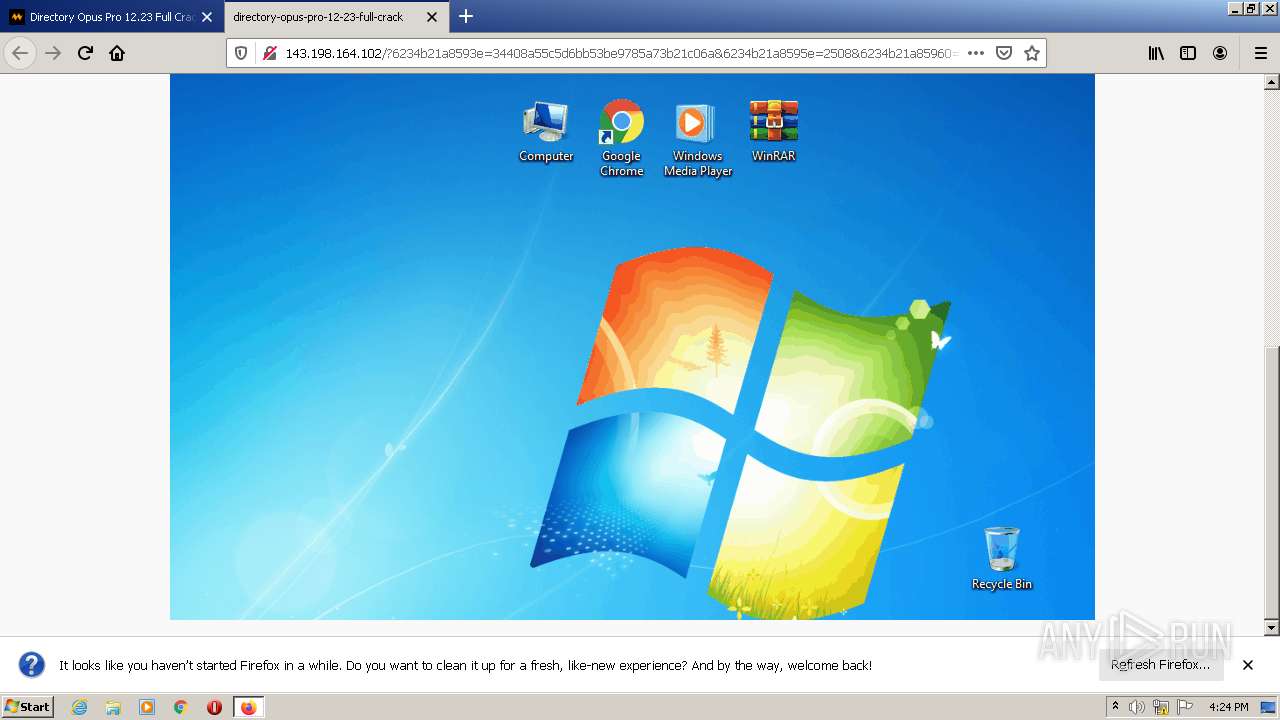
Task: Click the Recycle Bin icon in the page
Action: click(1001, 558)
